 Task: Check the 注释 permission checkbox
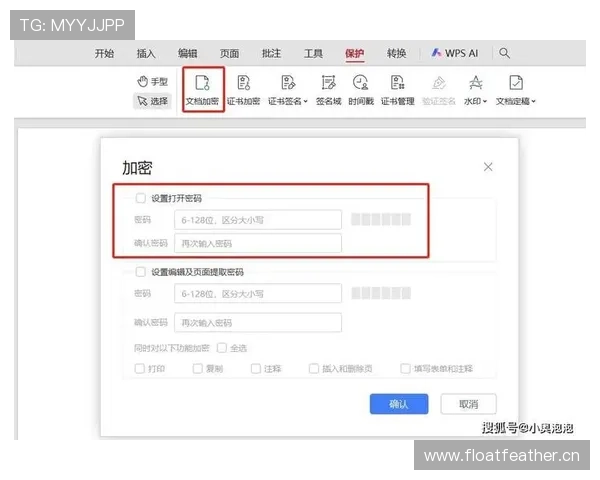click(256, 369)
